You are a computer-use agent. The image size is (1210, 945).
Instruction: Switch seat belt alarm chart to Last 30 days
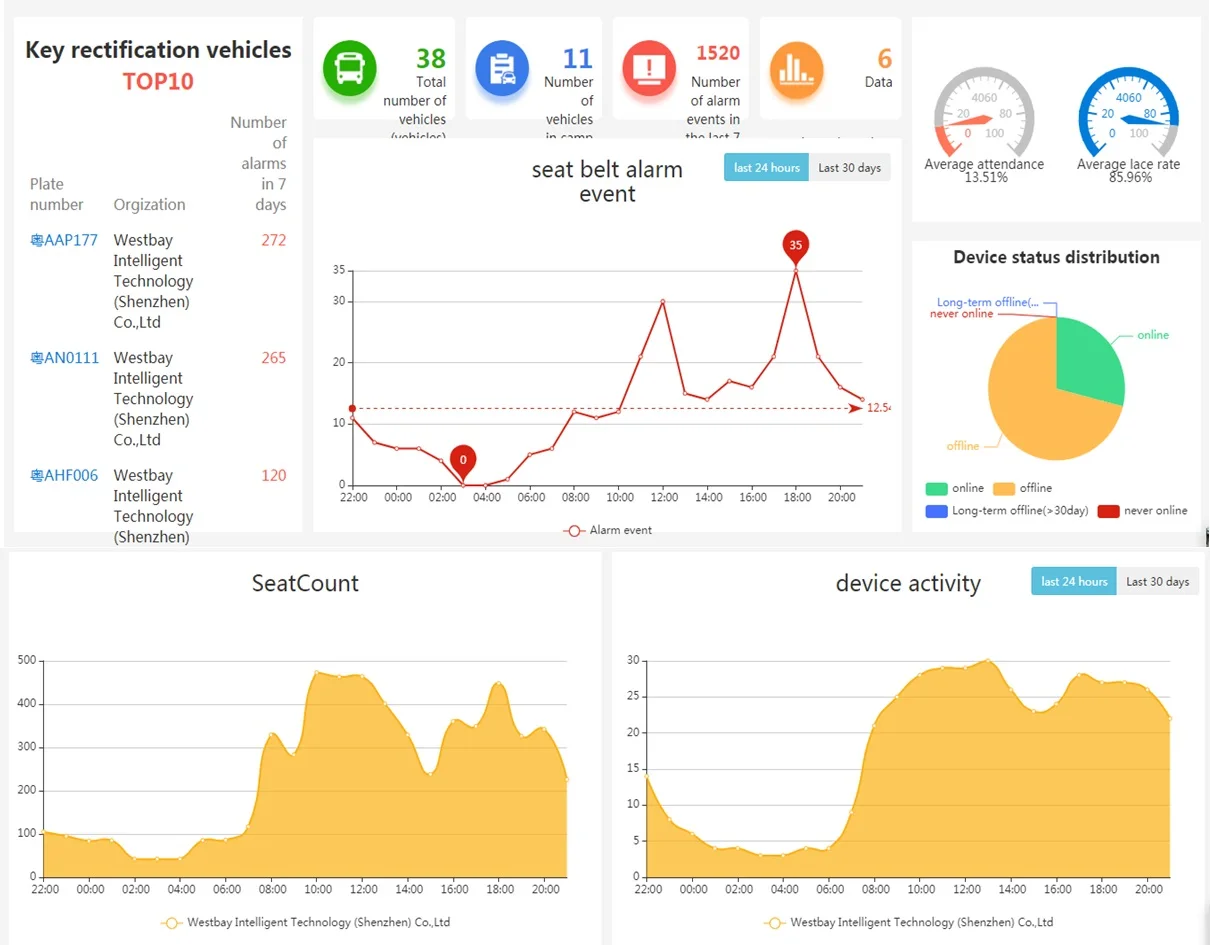pyautogui.click(x=849, y=168)
